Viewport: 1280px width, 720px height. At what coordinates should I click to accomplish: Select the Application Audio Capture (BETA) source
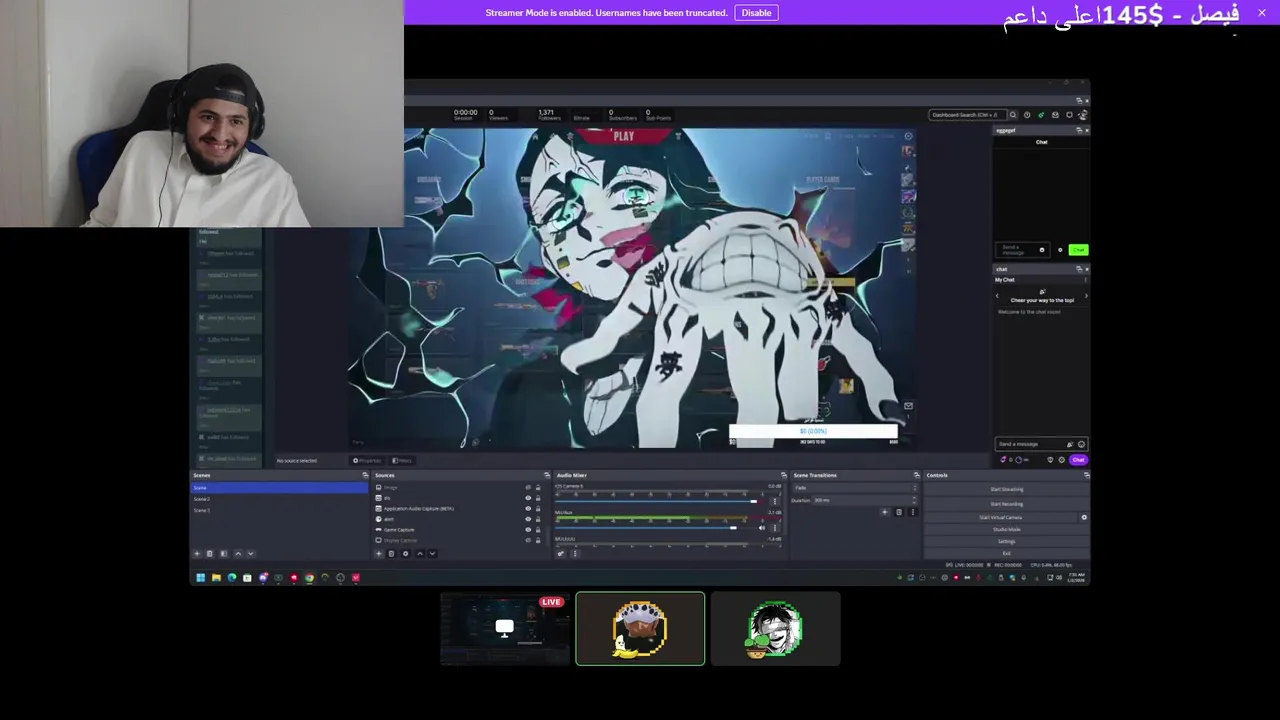pos(459,508)
